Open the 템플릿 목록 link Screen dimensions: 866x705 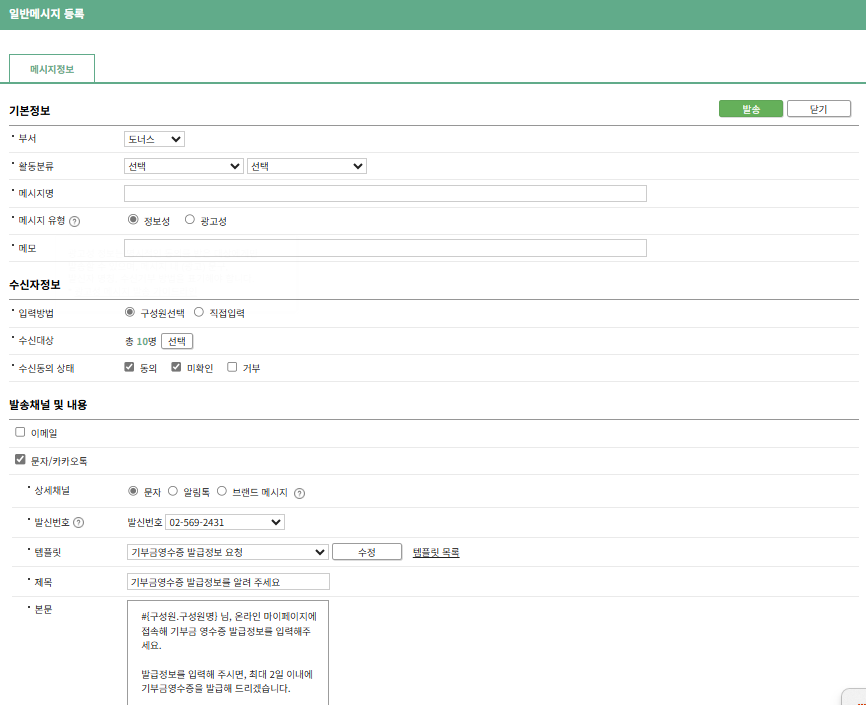click(436, 552)
